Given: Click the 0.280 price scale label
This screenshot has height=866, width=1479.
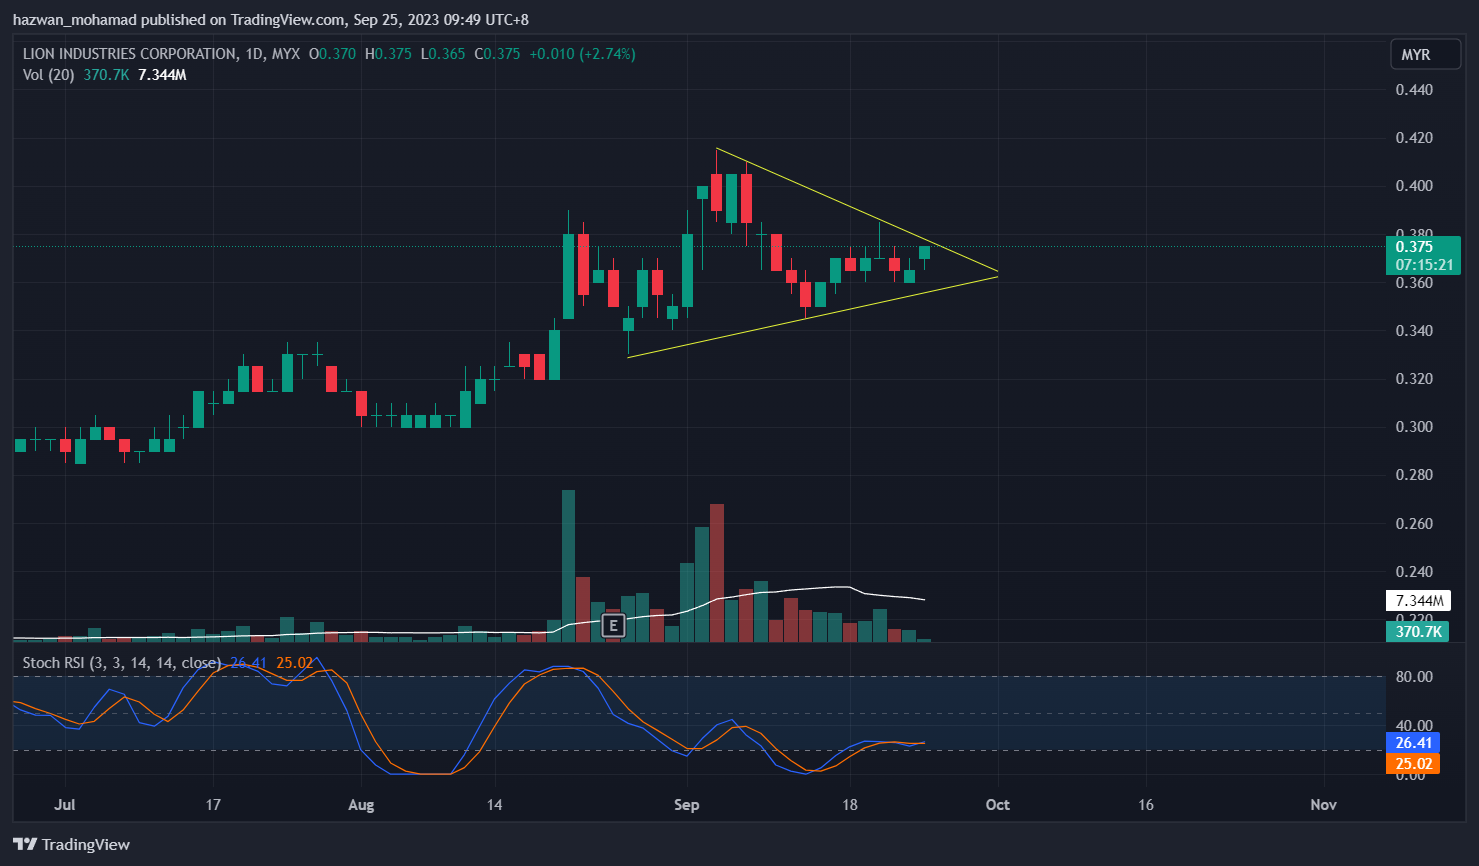Looking at the screenshot, I should [x=1414, y=475].
